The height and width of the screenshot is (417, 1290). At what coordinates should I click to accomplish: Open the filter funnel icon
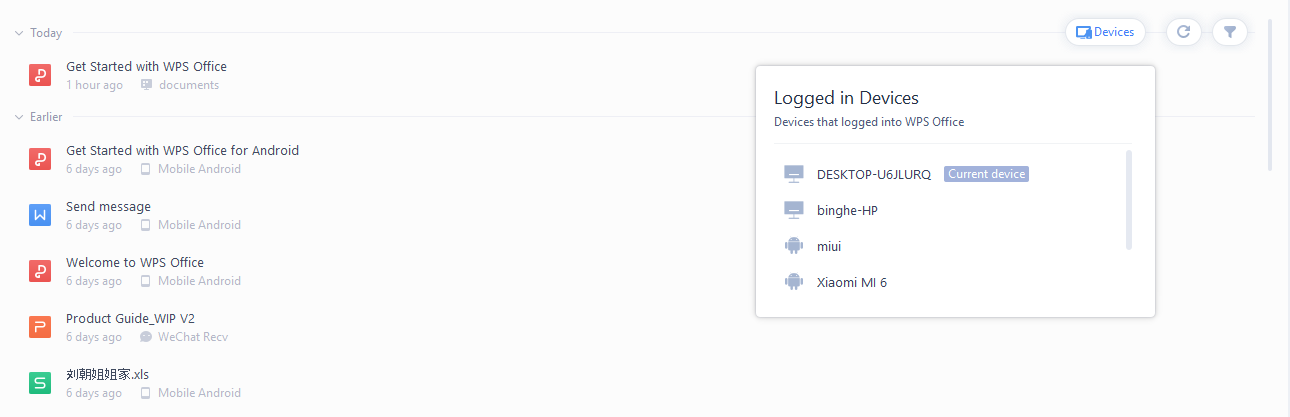coord(1230,32)
